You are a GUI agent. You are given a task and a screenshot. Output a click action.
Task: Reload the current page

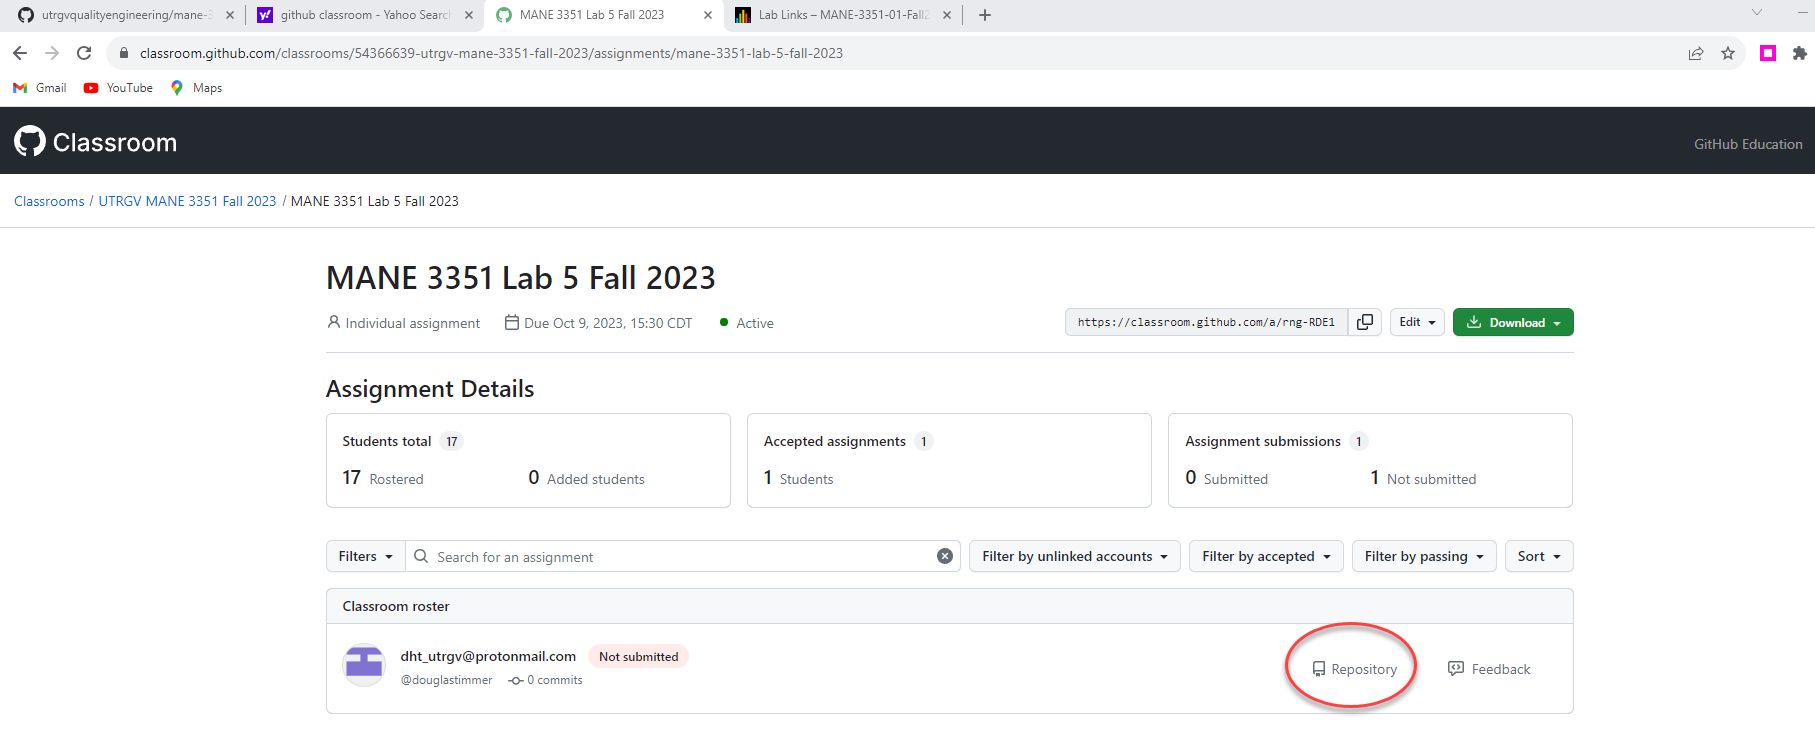coord(84,53)
